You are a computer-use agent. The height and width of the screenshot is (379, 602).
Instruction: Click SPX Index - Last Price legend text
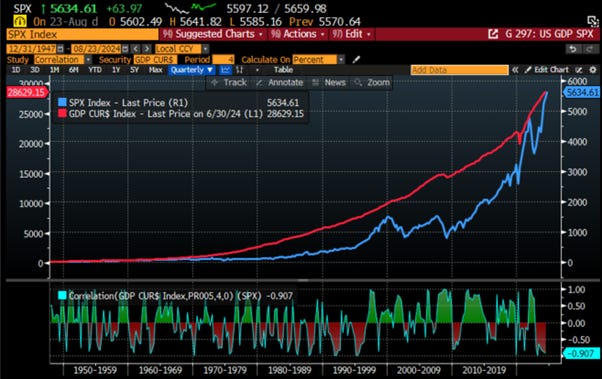[x=128, y=103]
